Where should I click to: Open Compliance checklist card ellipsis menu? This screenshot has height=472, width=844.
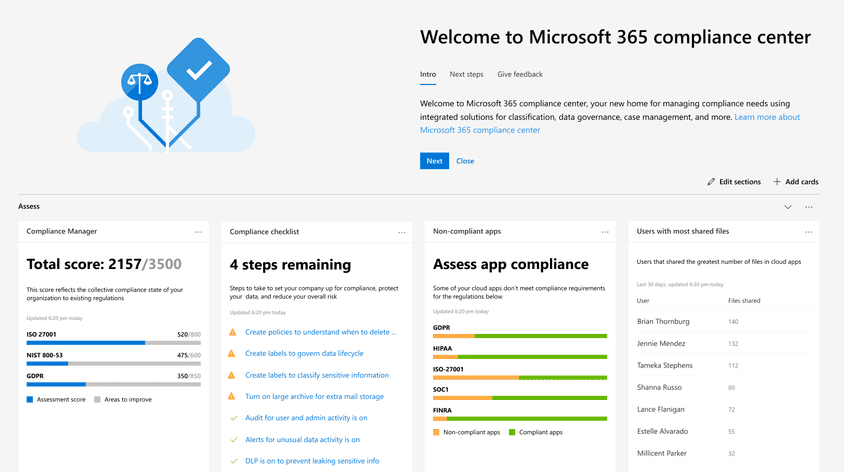coord(401,232)
